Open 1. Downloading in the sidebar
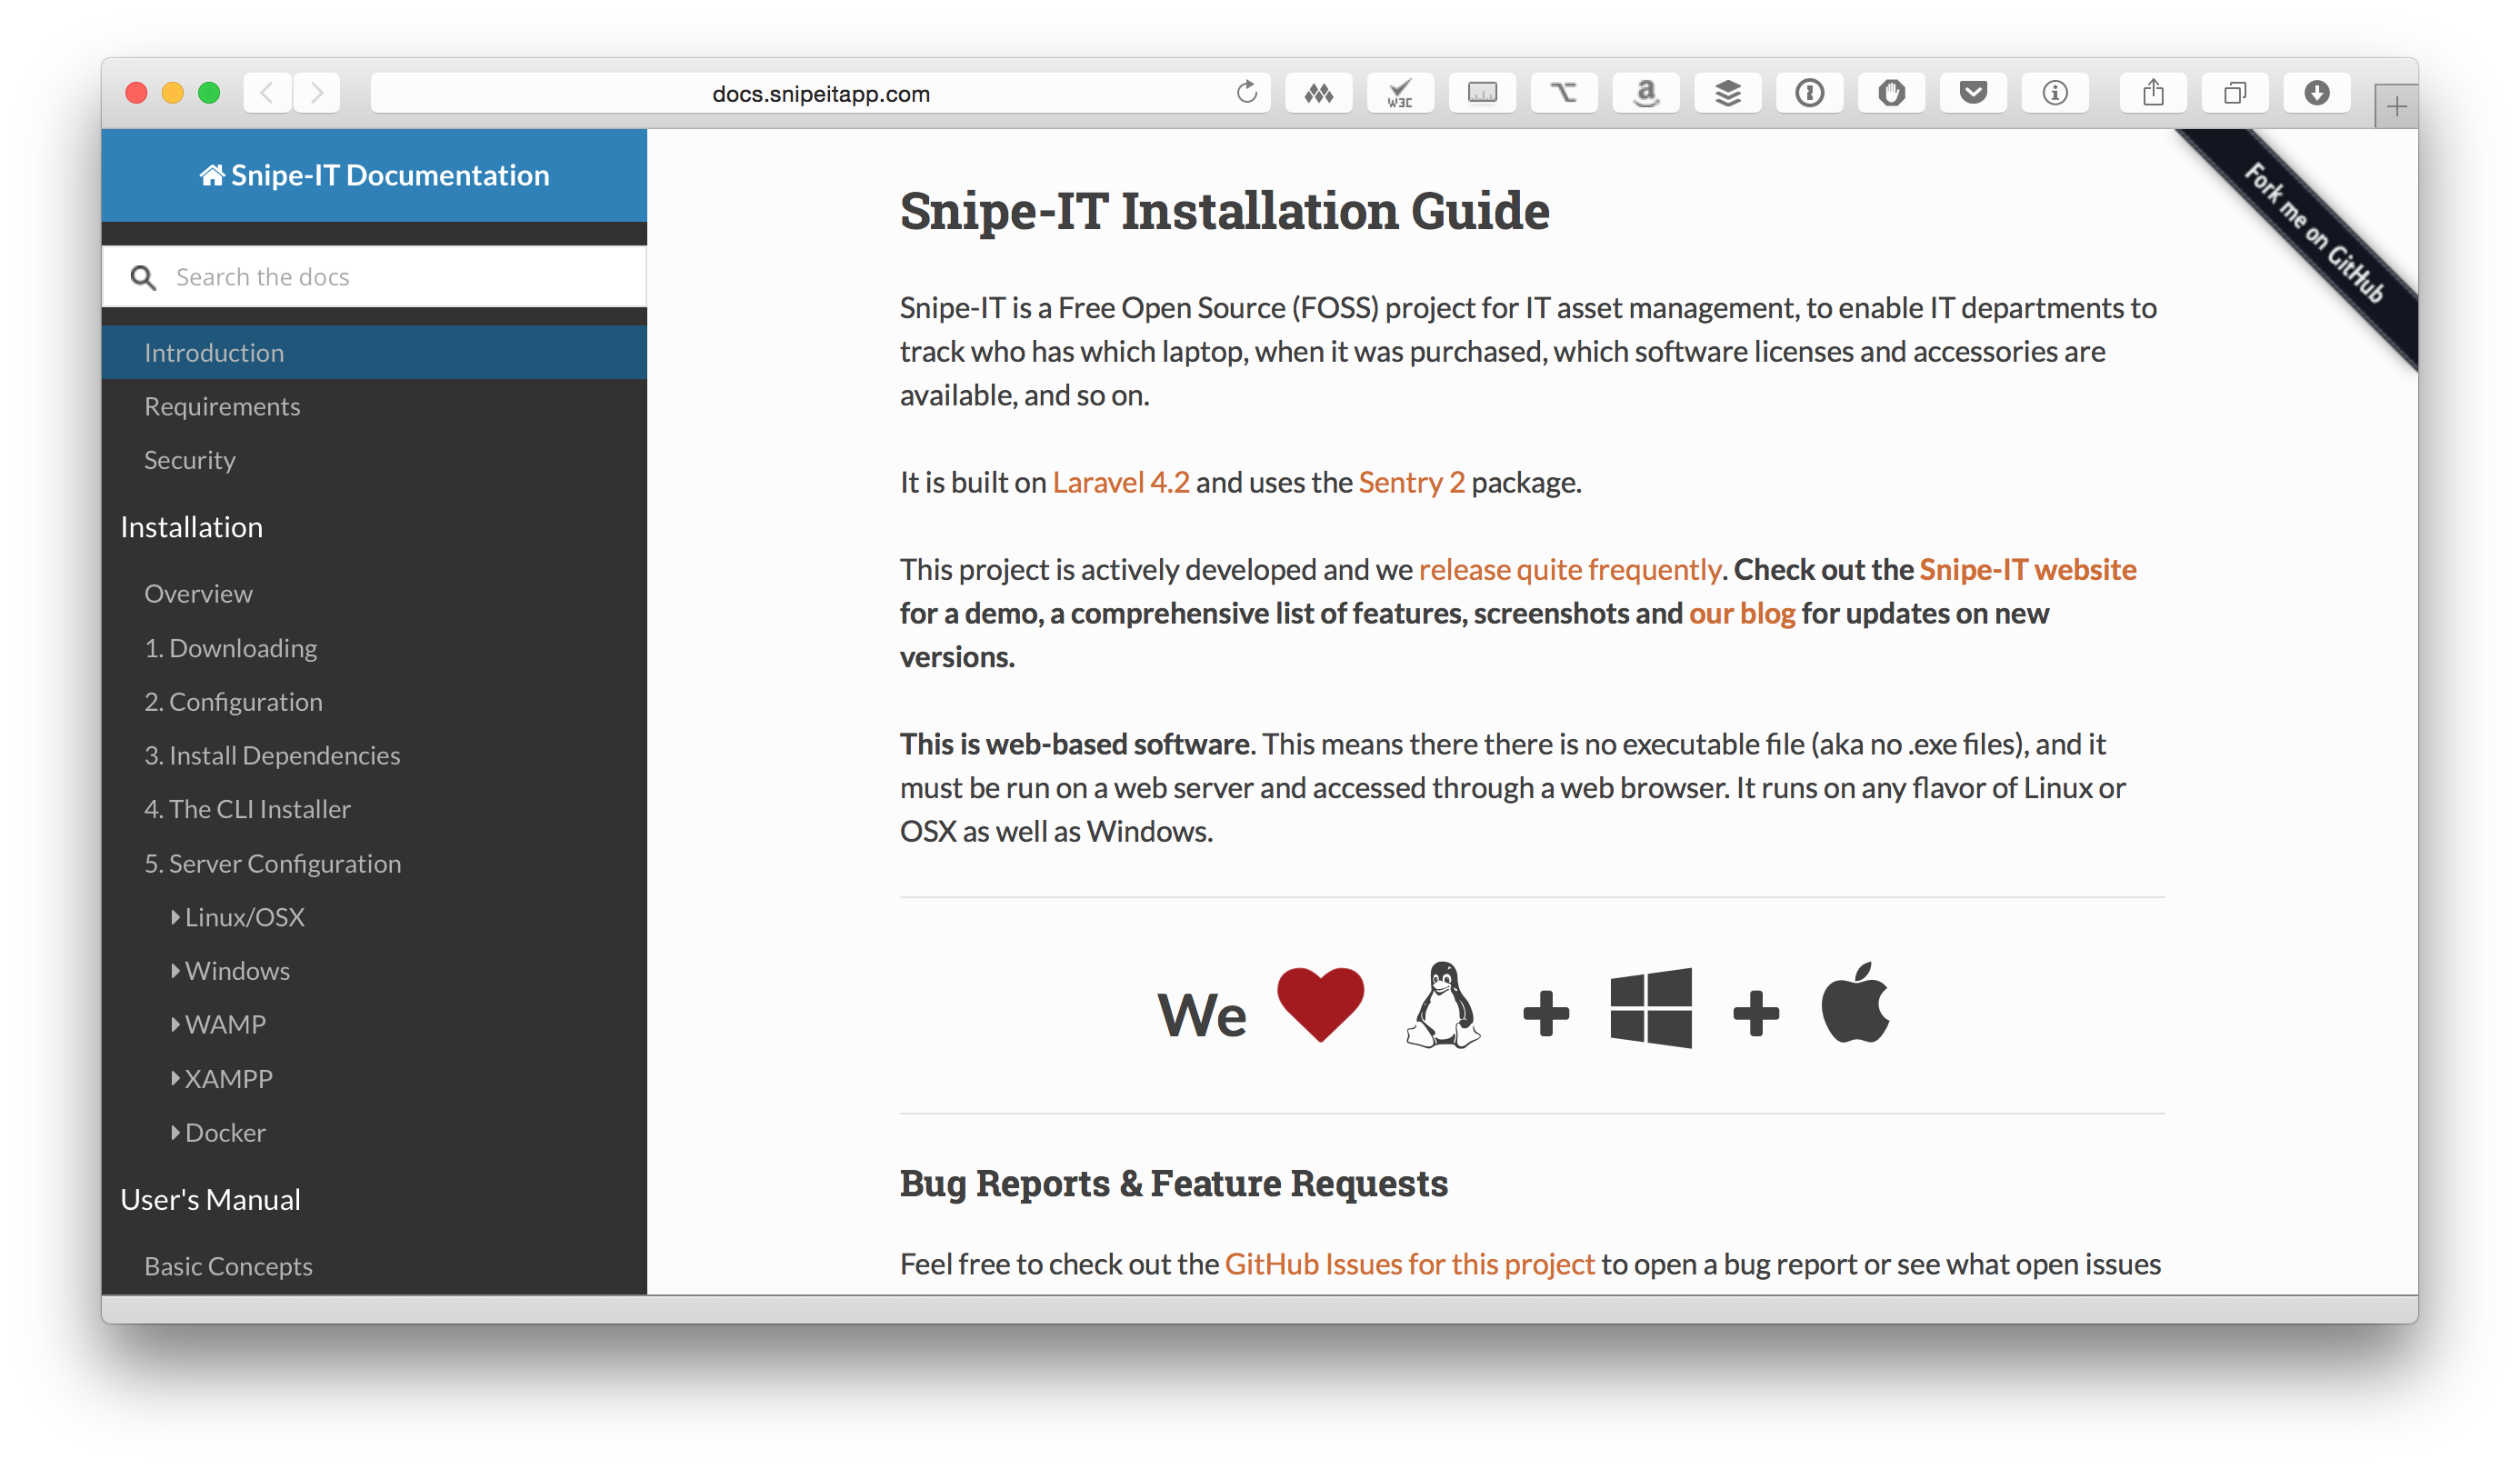Viewport: 2520px width, 1469px height. point(231,648)
